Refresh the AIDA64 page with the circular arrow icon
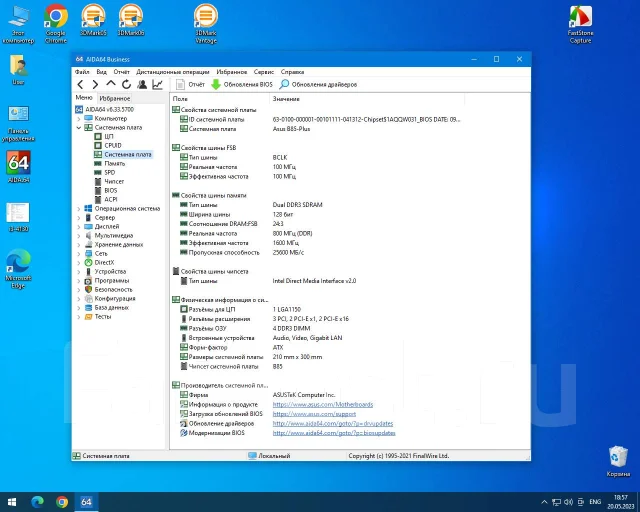Image resolution: width=640 pixels, height=512 pixels. (127, 85)
